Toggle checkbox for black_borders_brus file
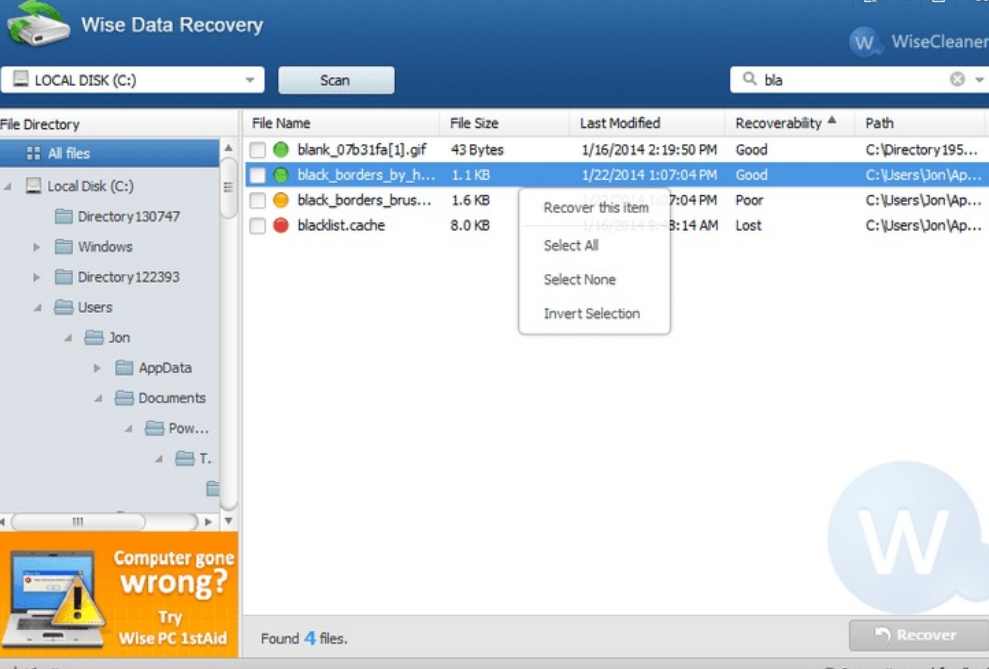This screenshot has width=989, height=669. [258, 200]
